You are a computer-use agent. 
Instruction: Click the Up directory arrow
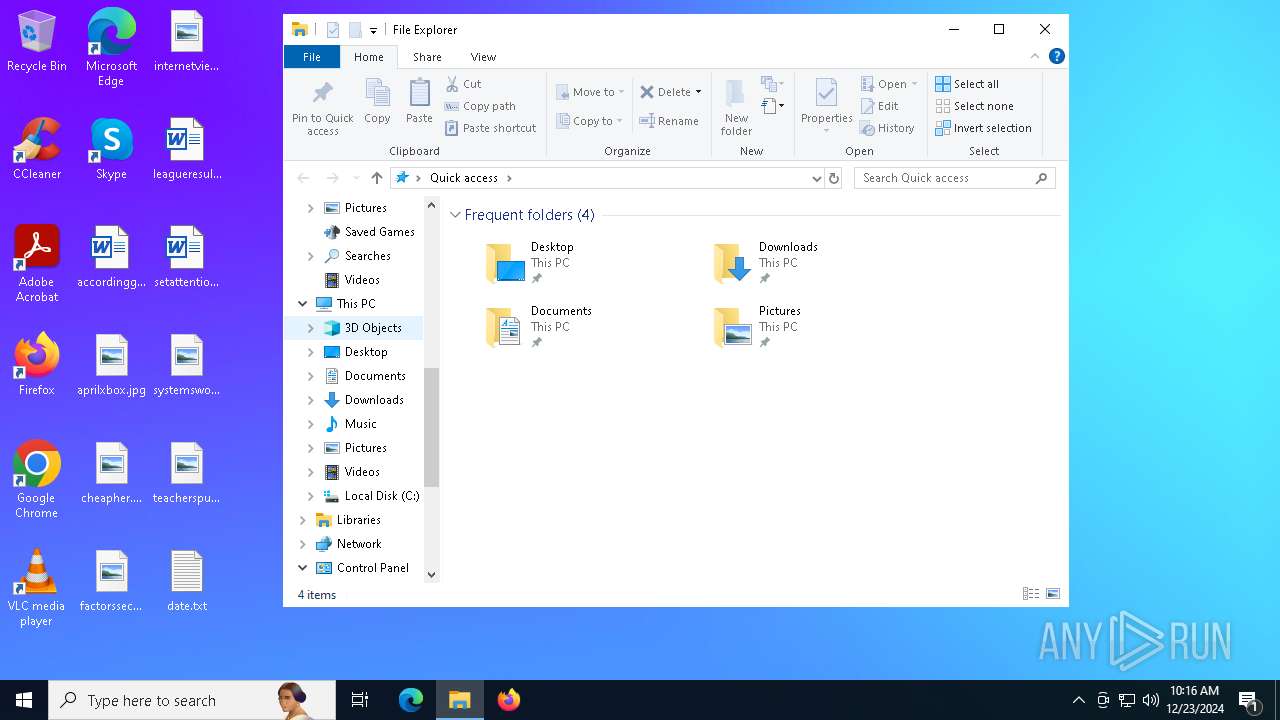pyautogui.click(x=377, y=178)
